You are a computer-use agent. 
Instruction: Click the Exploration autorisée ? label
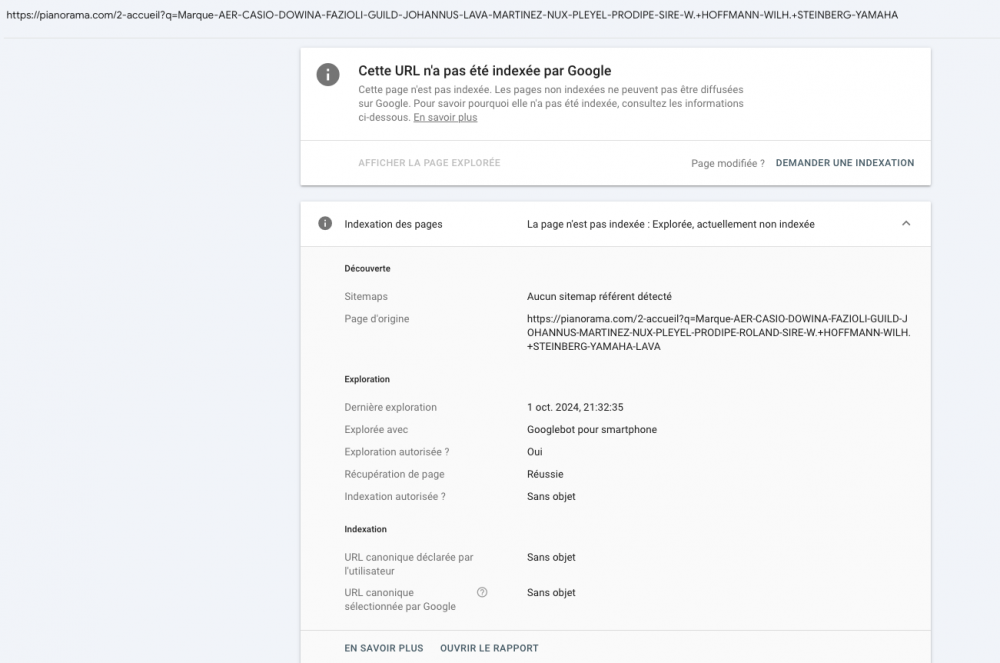(x=397, y=452)
